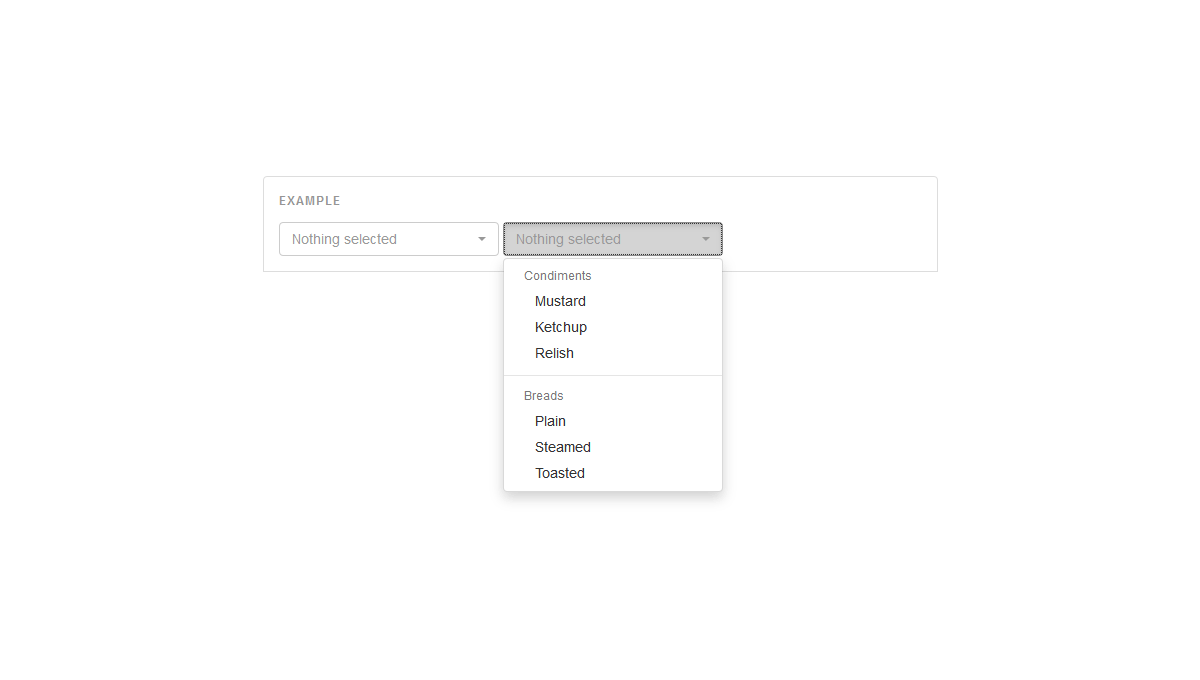The width and height of the screenshot is (1200, 680).
Task: Click the divider between Relish and Breads
Action: [x=612, y=374]
